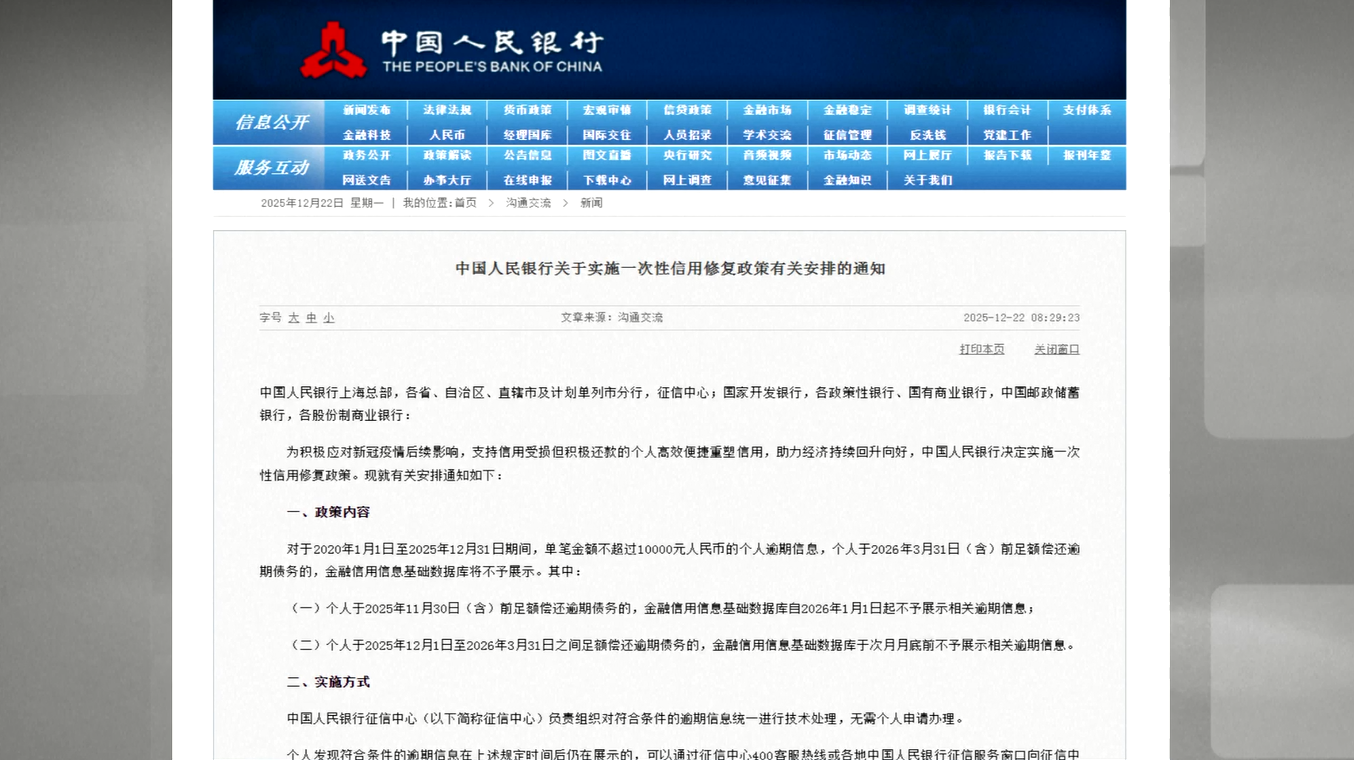Open the 政策解读 navigation item
The image size is (1354, 760).
(447, 156)
